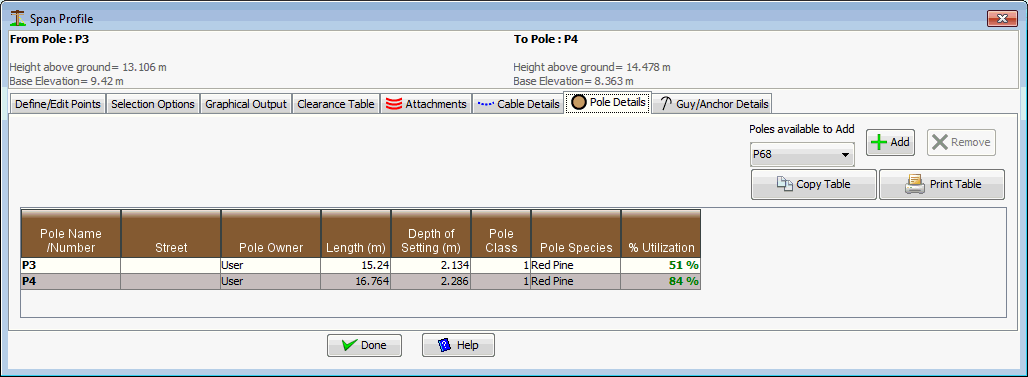1028x377 pixels.
Task: Open the Attachments tab
Action: [426, 104]
